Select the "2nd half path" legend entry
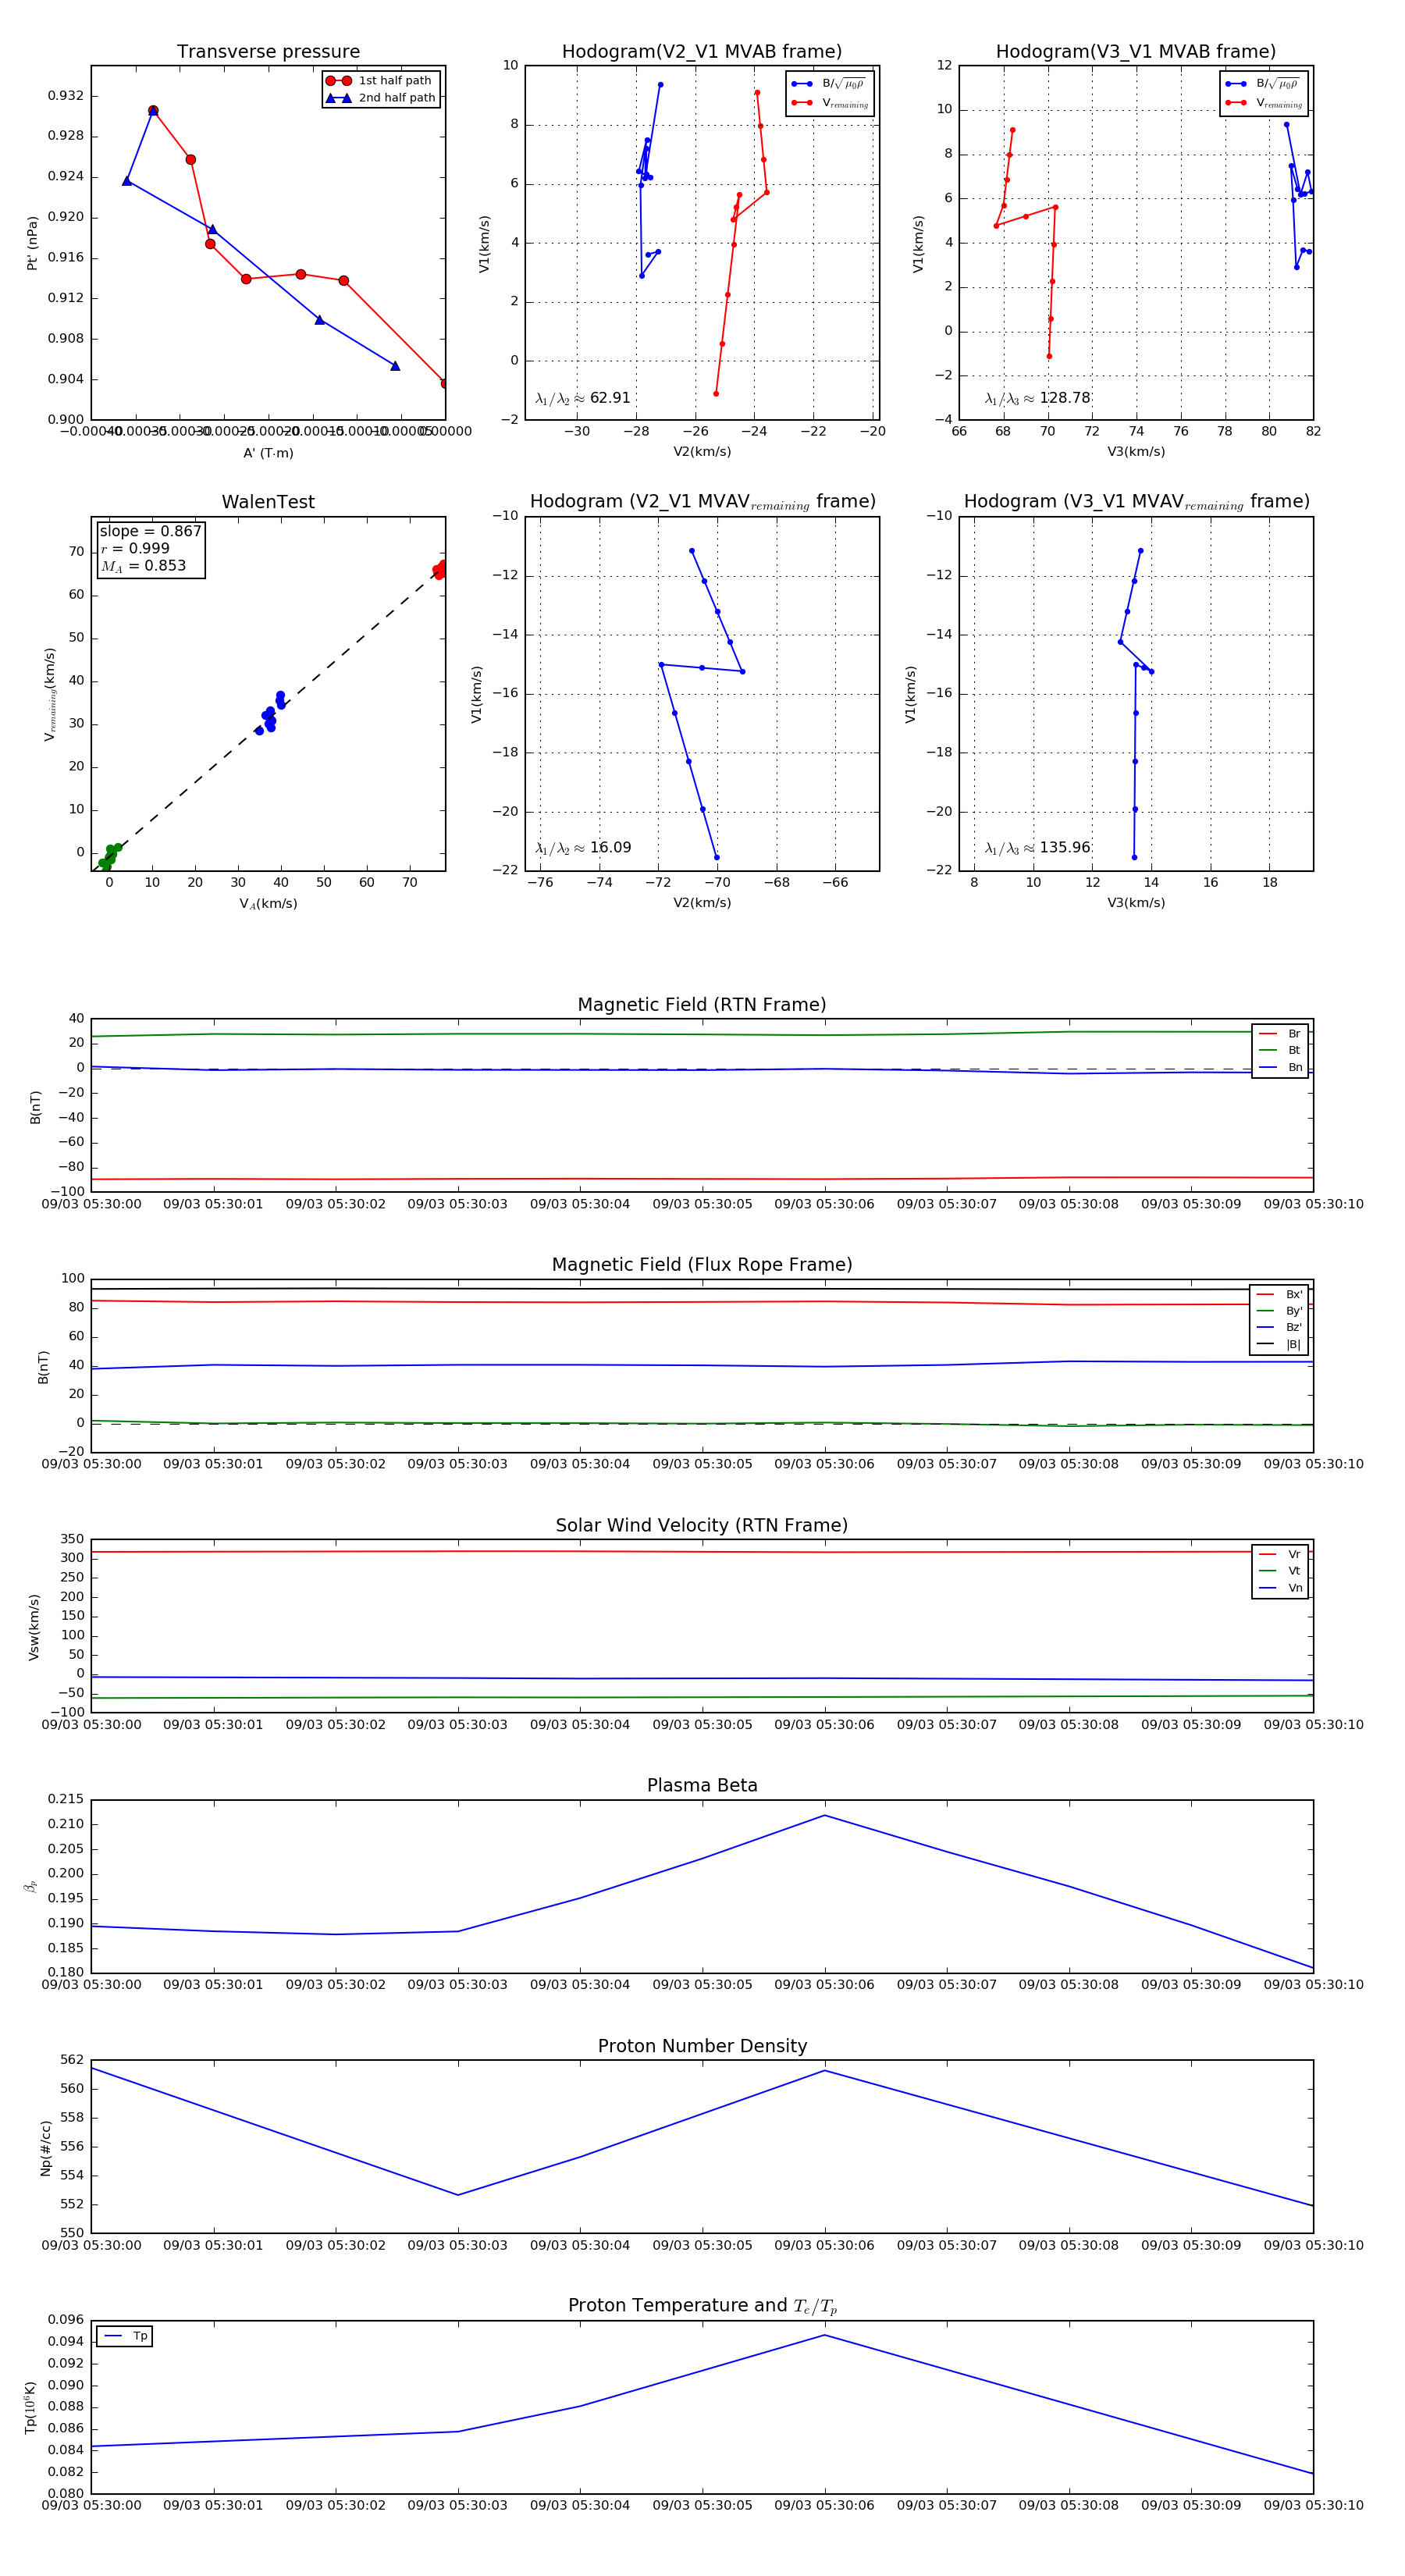The height and width of the screenshot is (2576, 1405). 380,98
